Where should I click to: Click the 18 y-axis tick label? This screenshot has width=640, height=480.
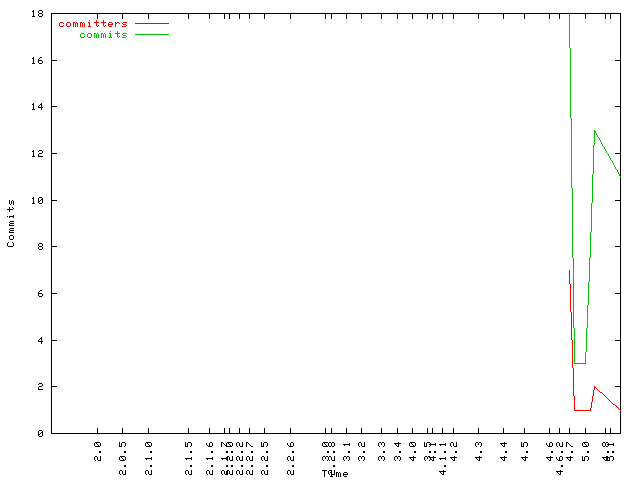click(x=36, y=14)
